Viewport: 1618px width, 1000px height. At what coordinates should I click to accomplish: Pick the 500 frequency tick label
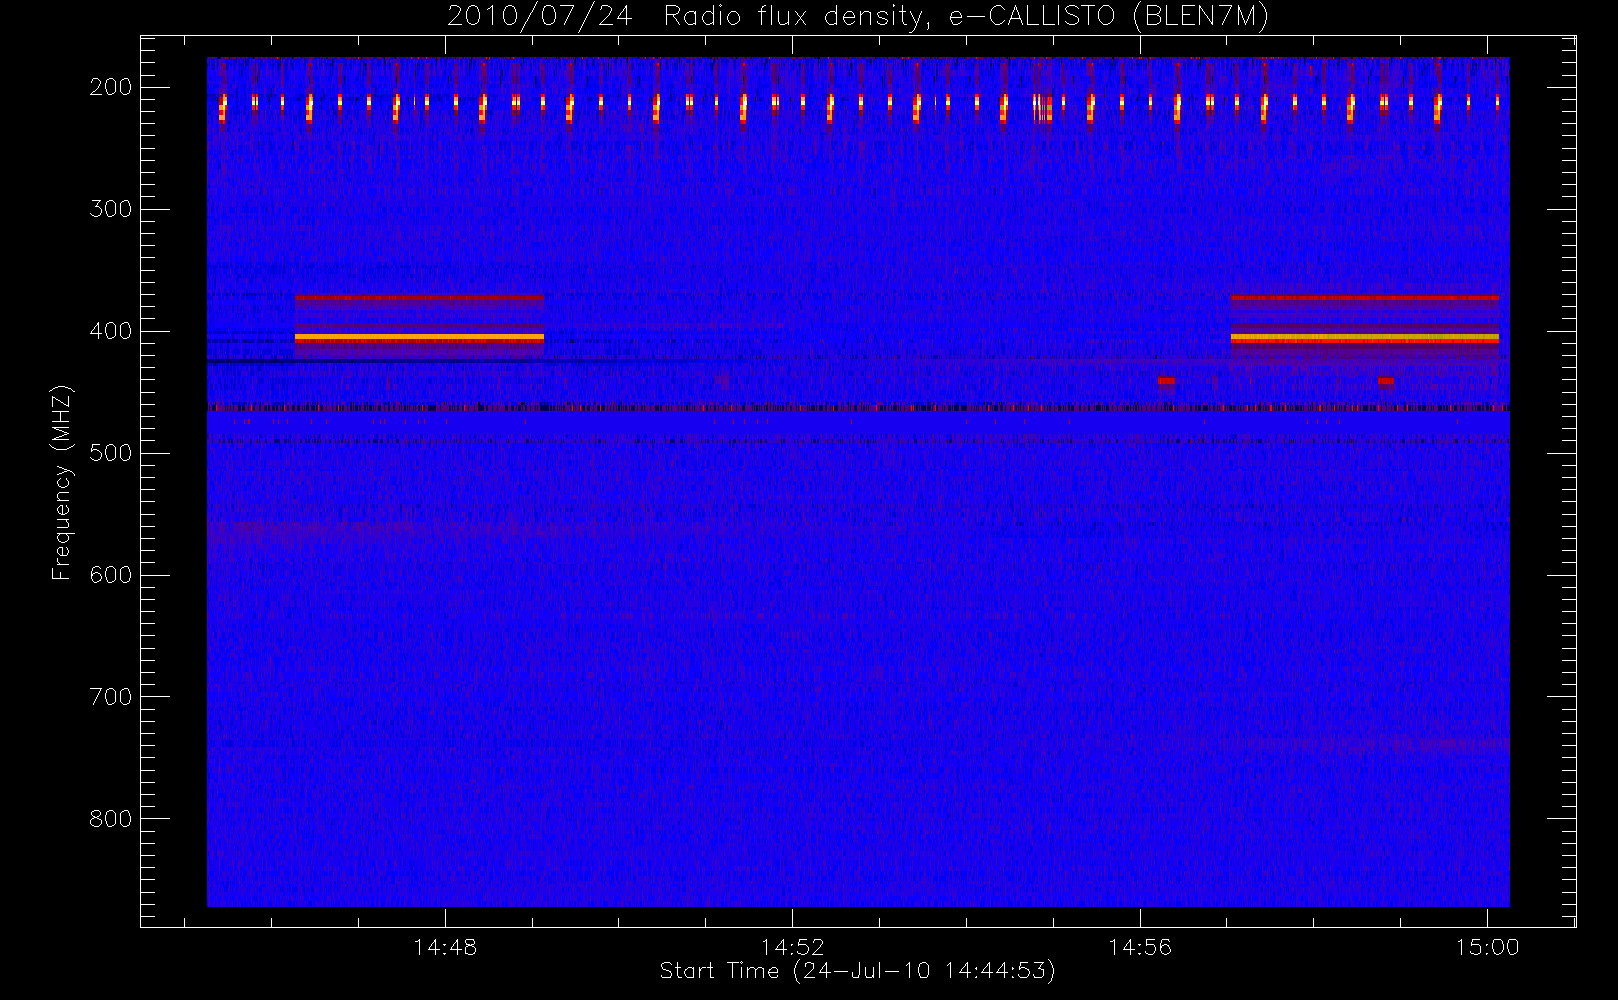(110, 453)
